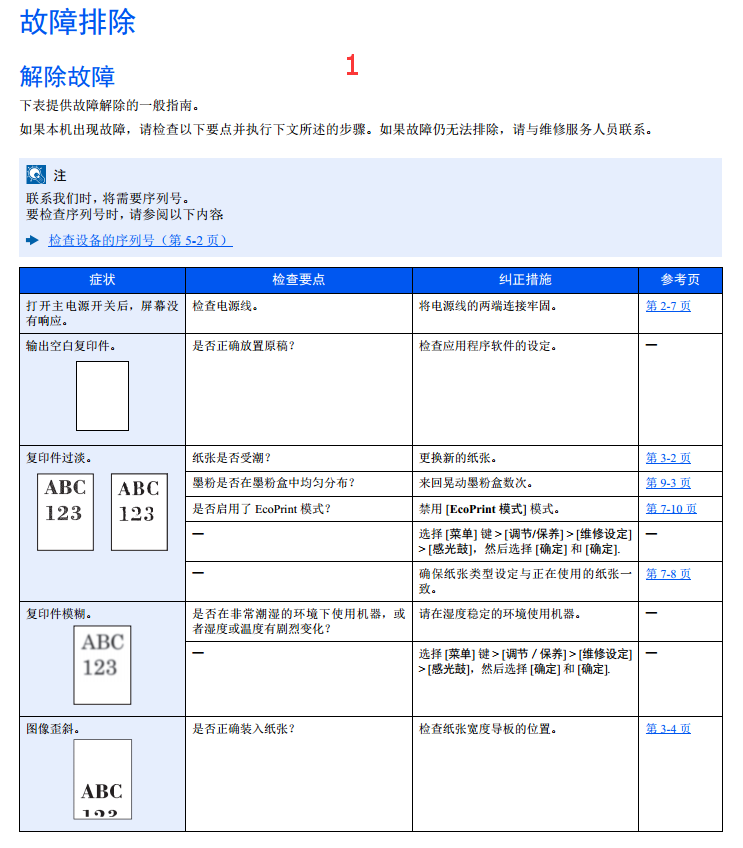Open reference link 第 3-2 页
Image resolution: width=743 pixels, height=848 pixels.
click(668, 458)
